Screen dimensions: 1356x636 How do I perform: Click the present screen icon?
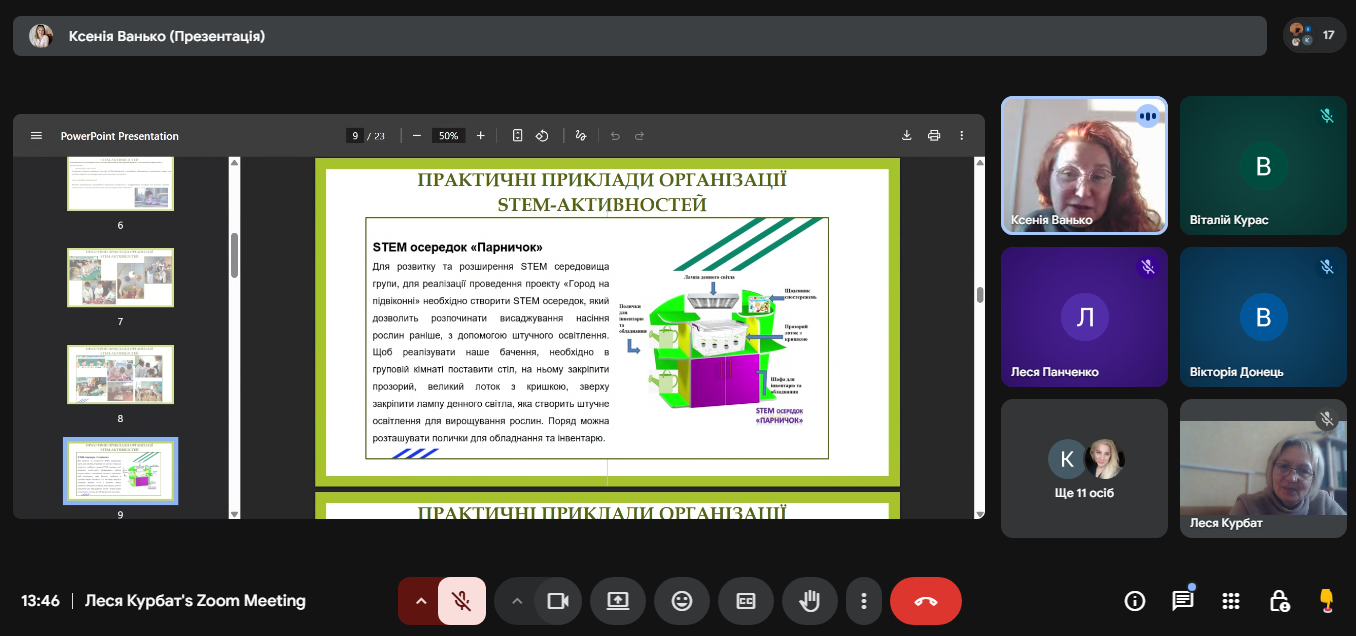618,601
